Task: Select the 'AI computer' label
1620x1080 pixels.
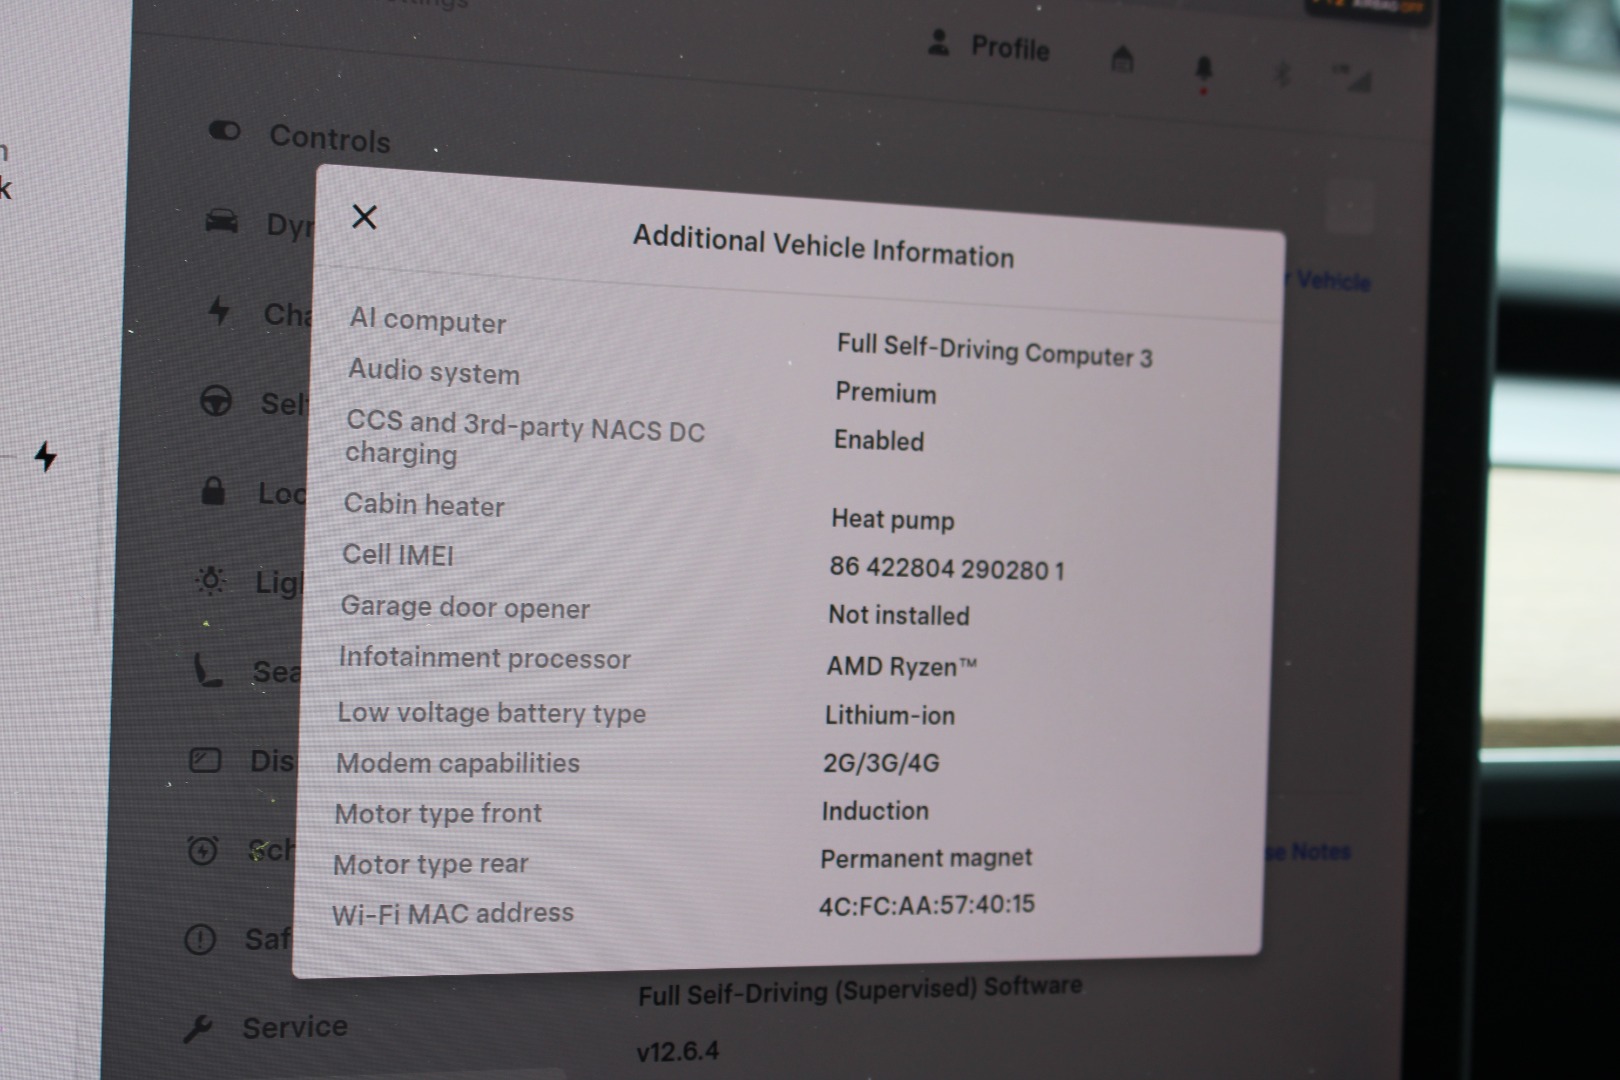Action: click(428, 321)
